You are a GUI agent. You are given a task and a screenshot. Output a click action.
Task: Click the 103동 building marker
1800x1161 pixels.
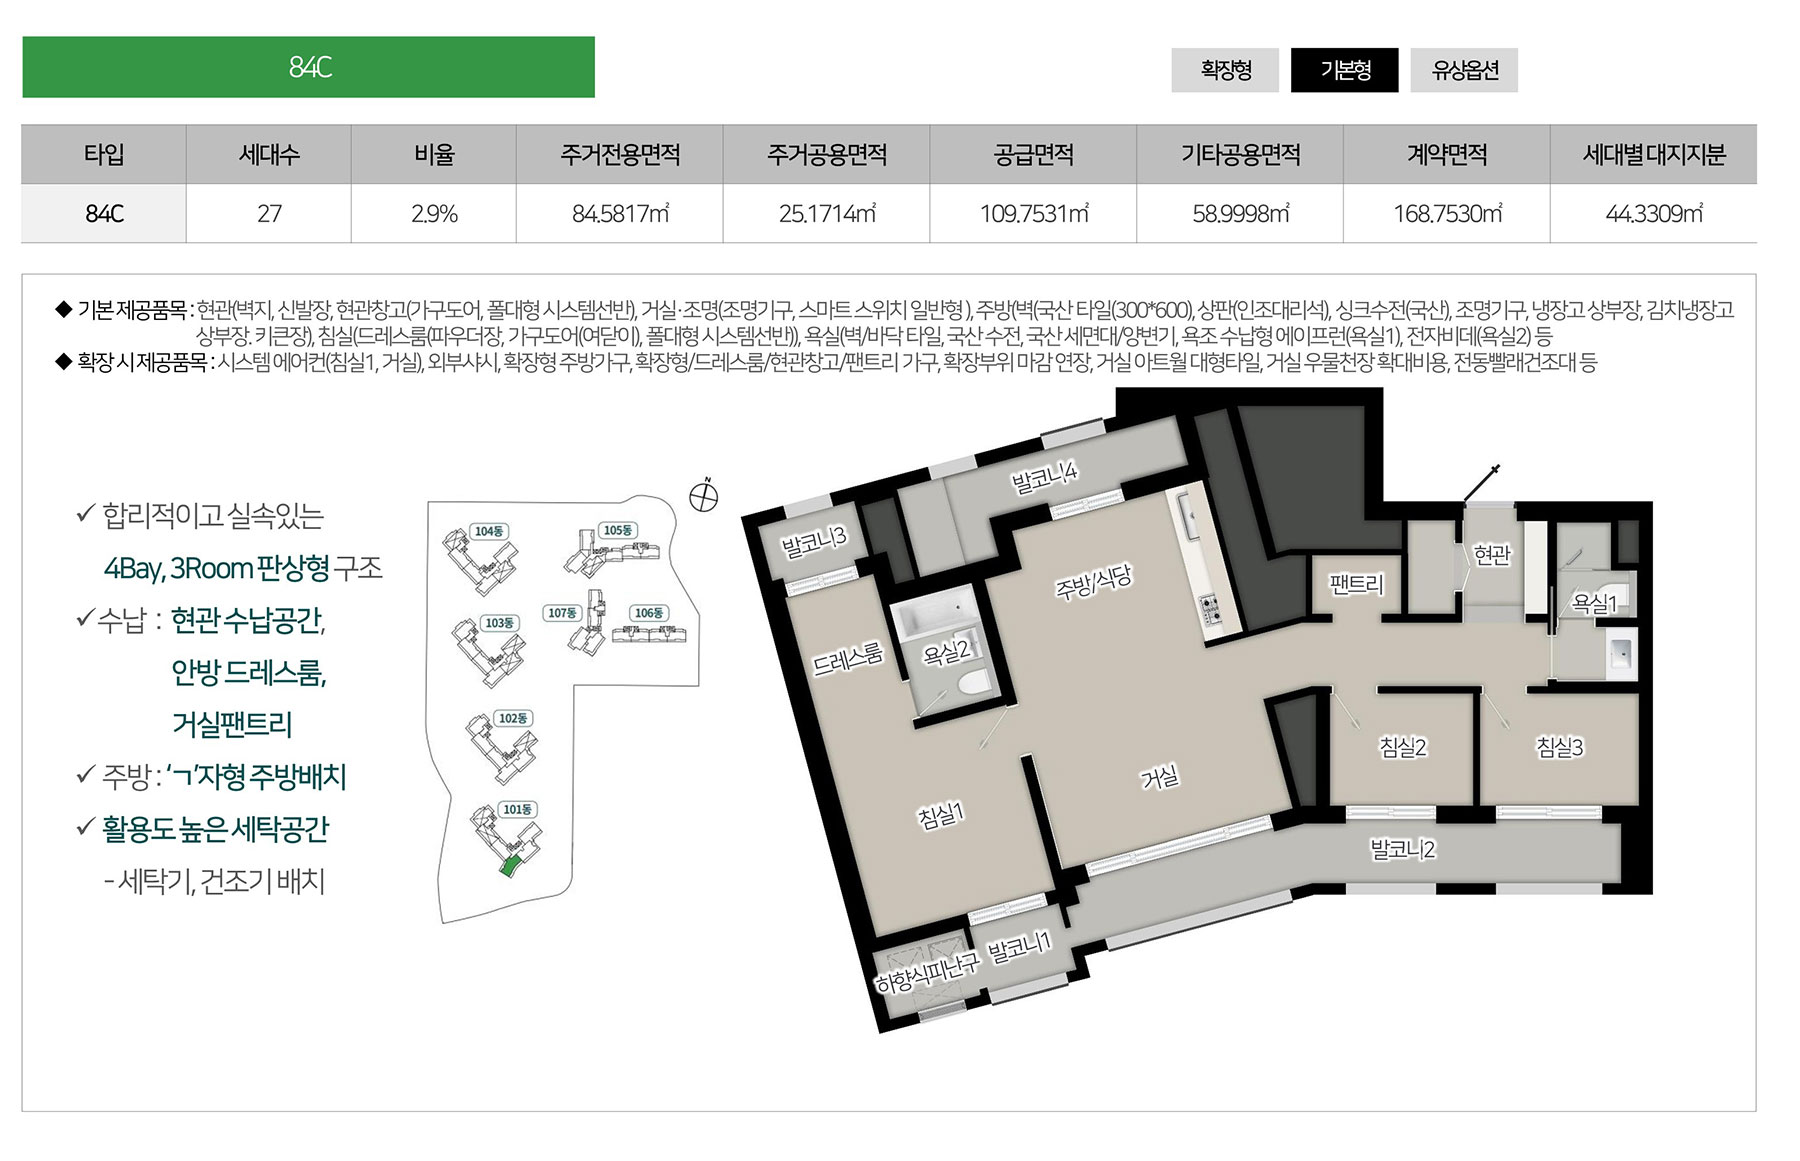pyautogui.click(x=499, y=622)
